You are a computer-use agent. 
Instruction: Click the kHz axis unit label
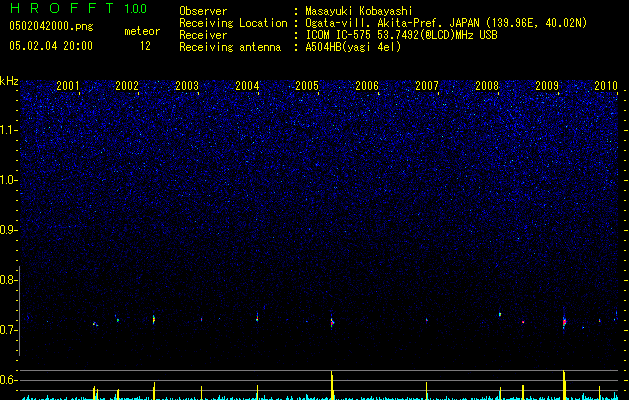pos(9,81)
